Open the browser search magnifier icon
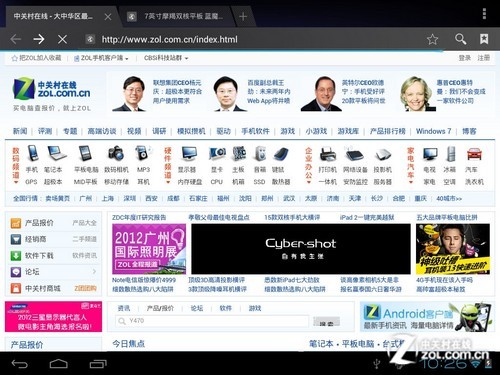Viewport: 500px width, 375px height. (x=460, y=39)
